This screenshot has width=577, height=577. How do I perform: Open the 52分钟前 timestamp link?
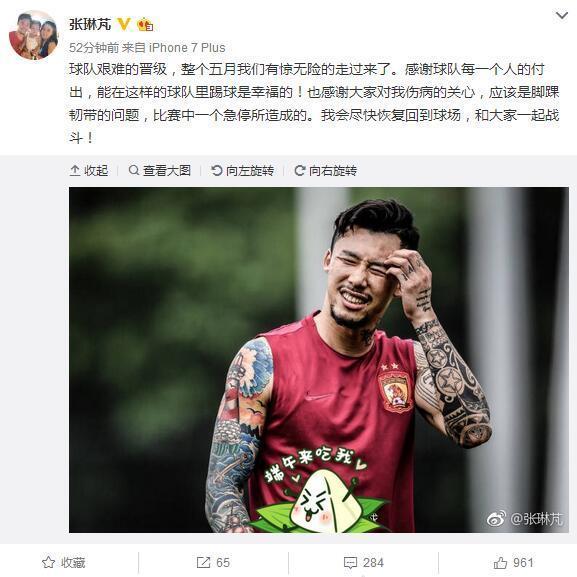point(94,48)
